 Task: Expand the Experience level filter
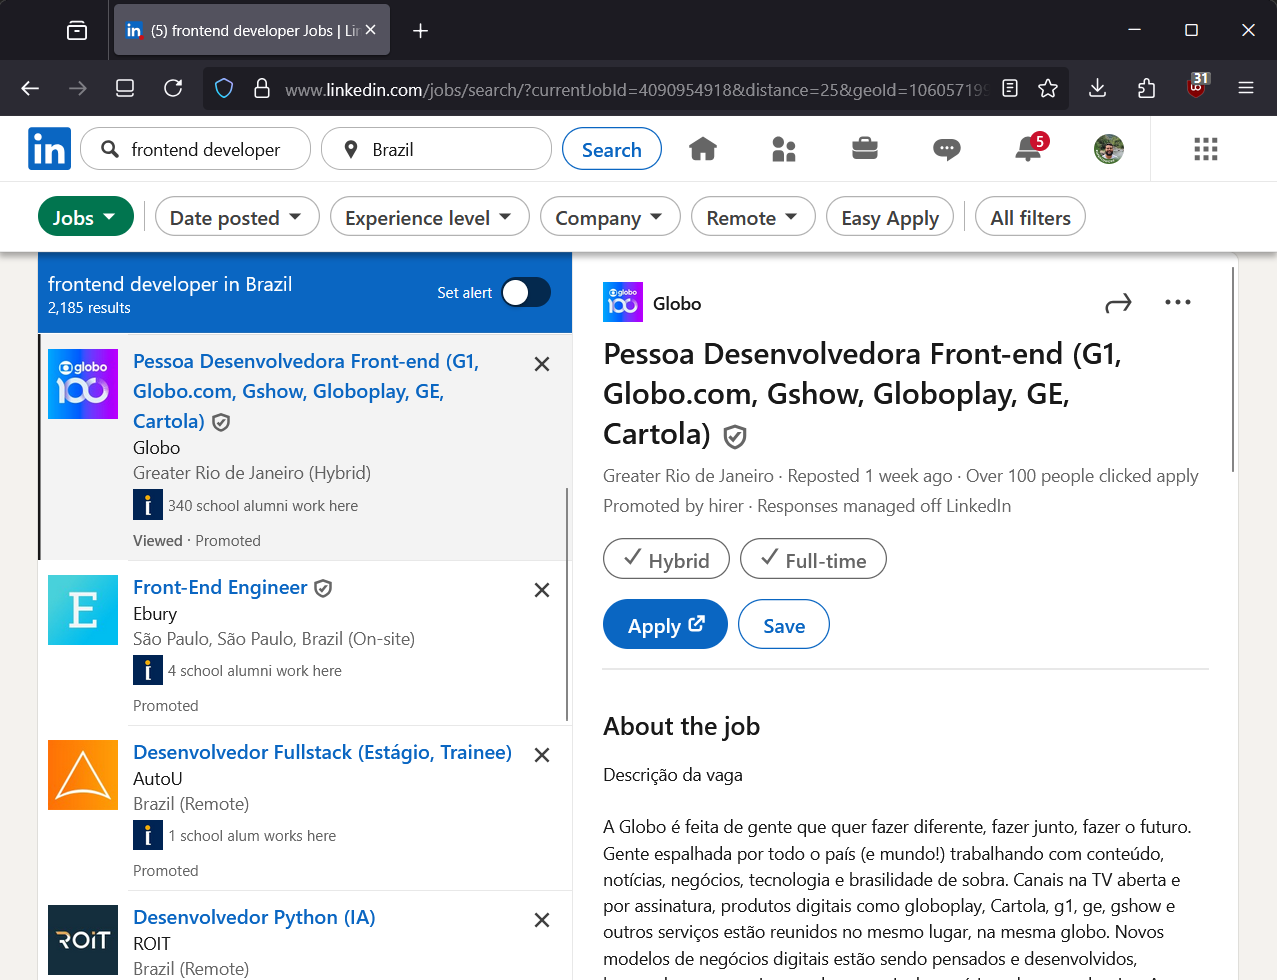pyautogui.click(x=430, y=217)
